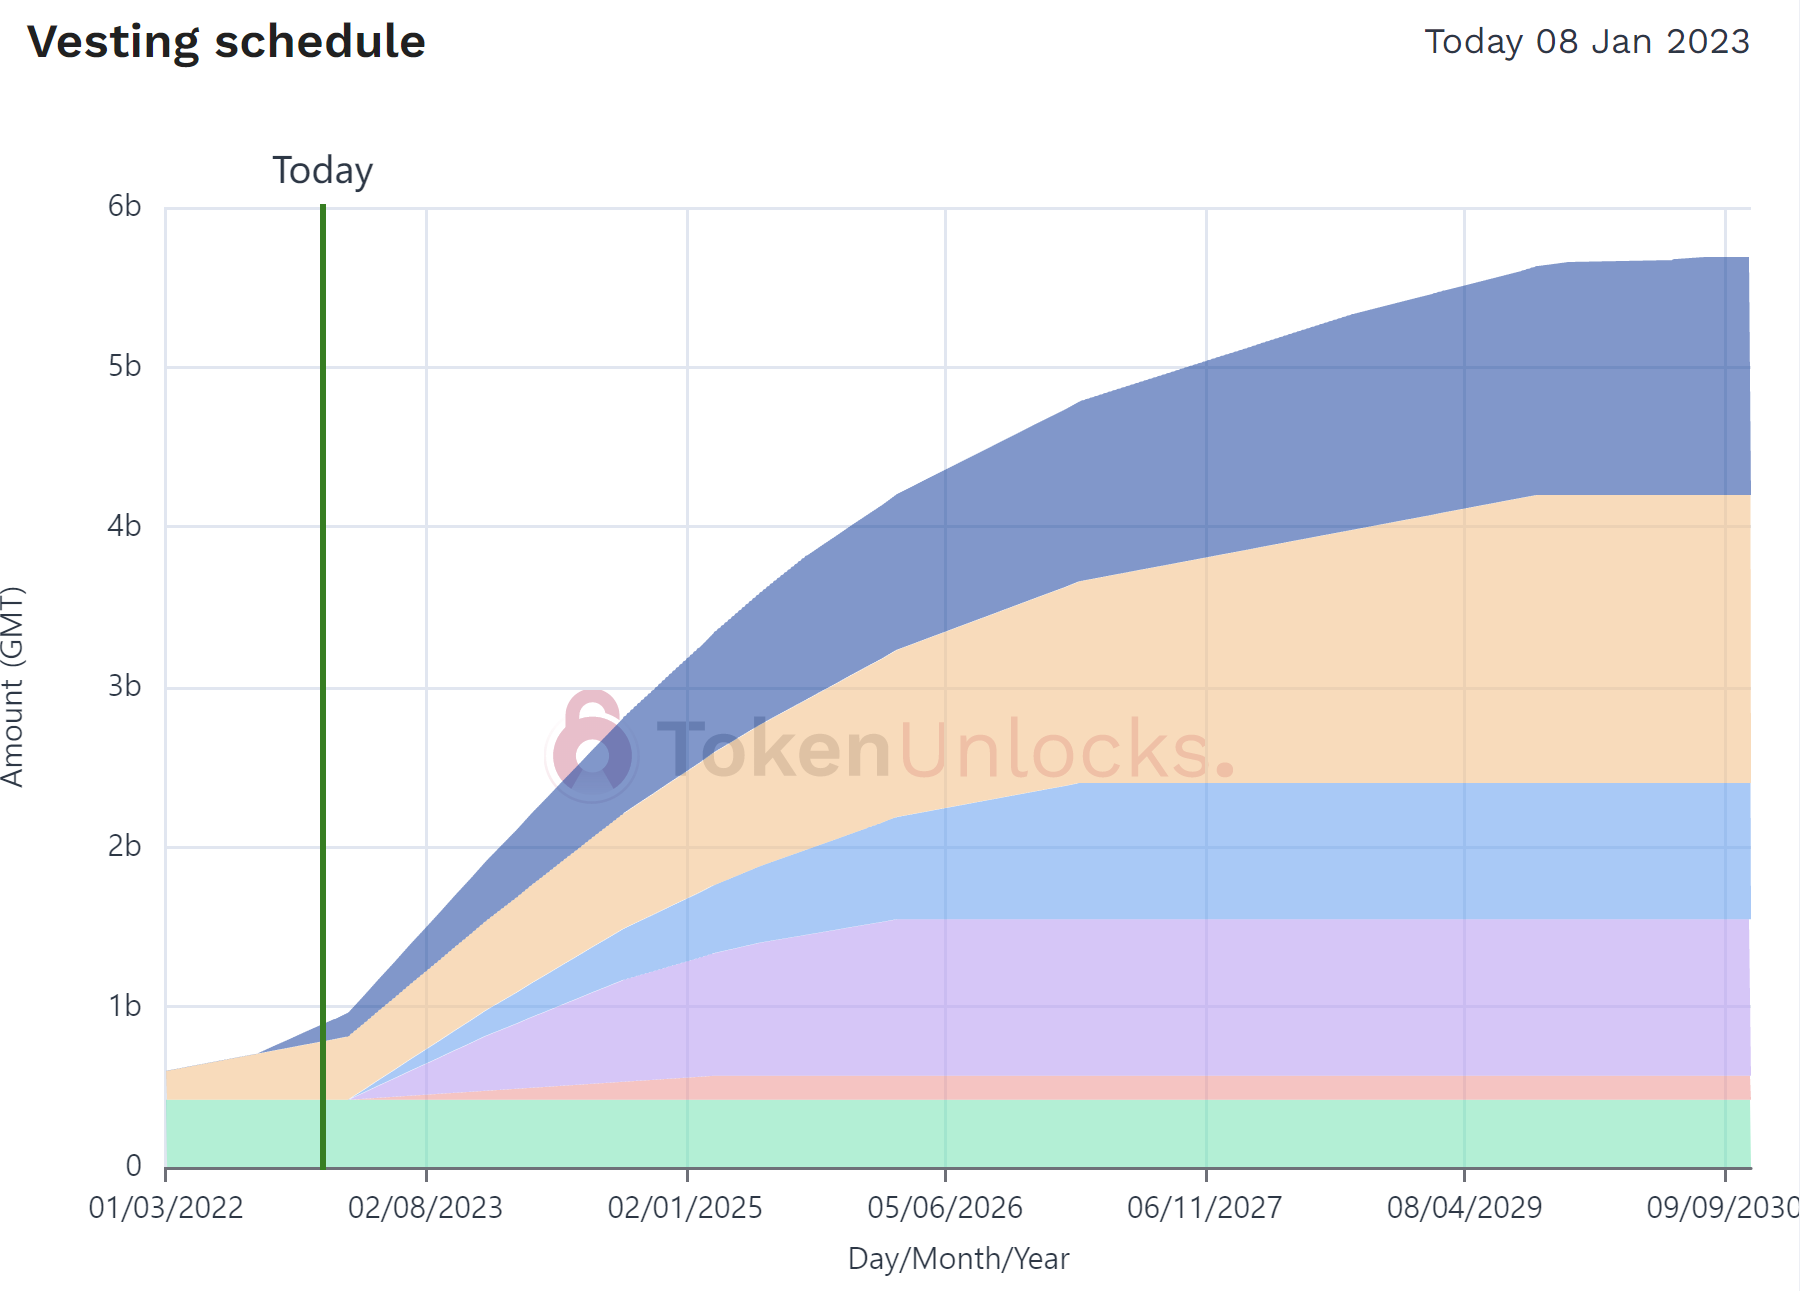
Task: Click the 02/08/2023 x-axis date label
Action: [426, 1208]
